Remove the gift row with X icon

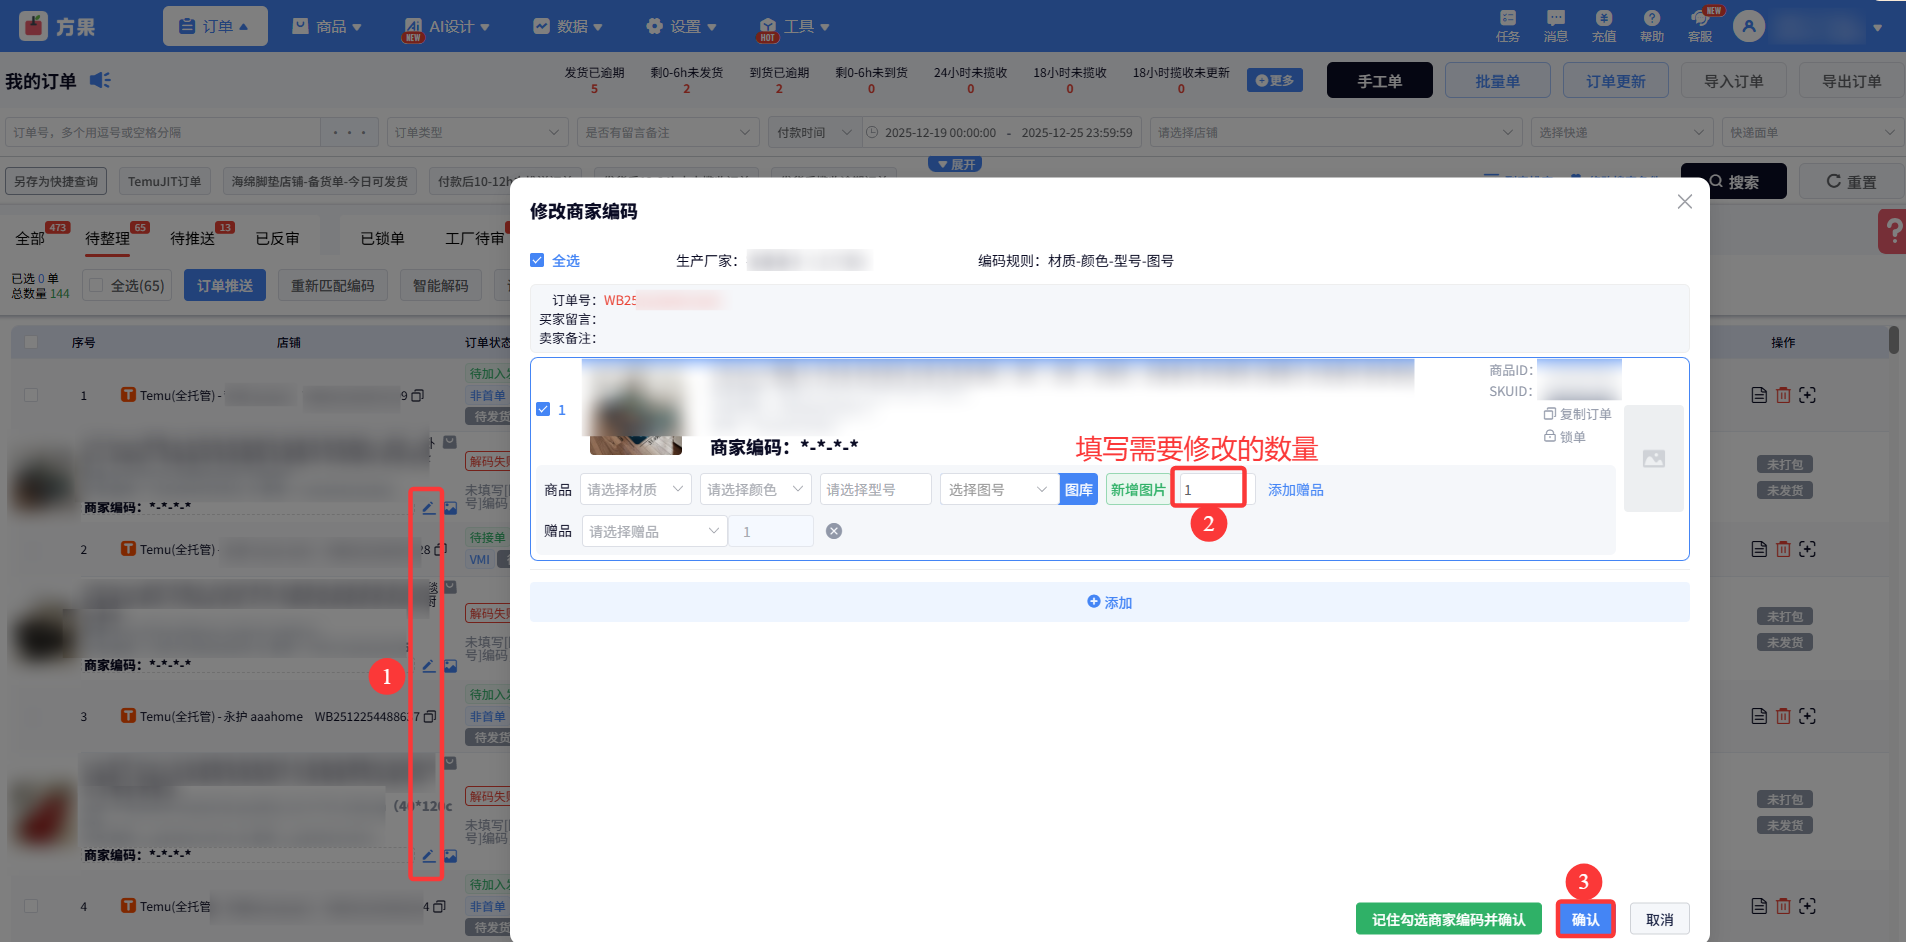834,531
